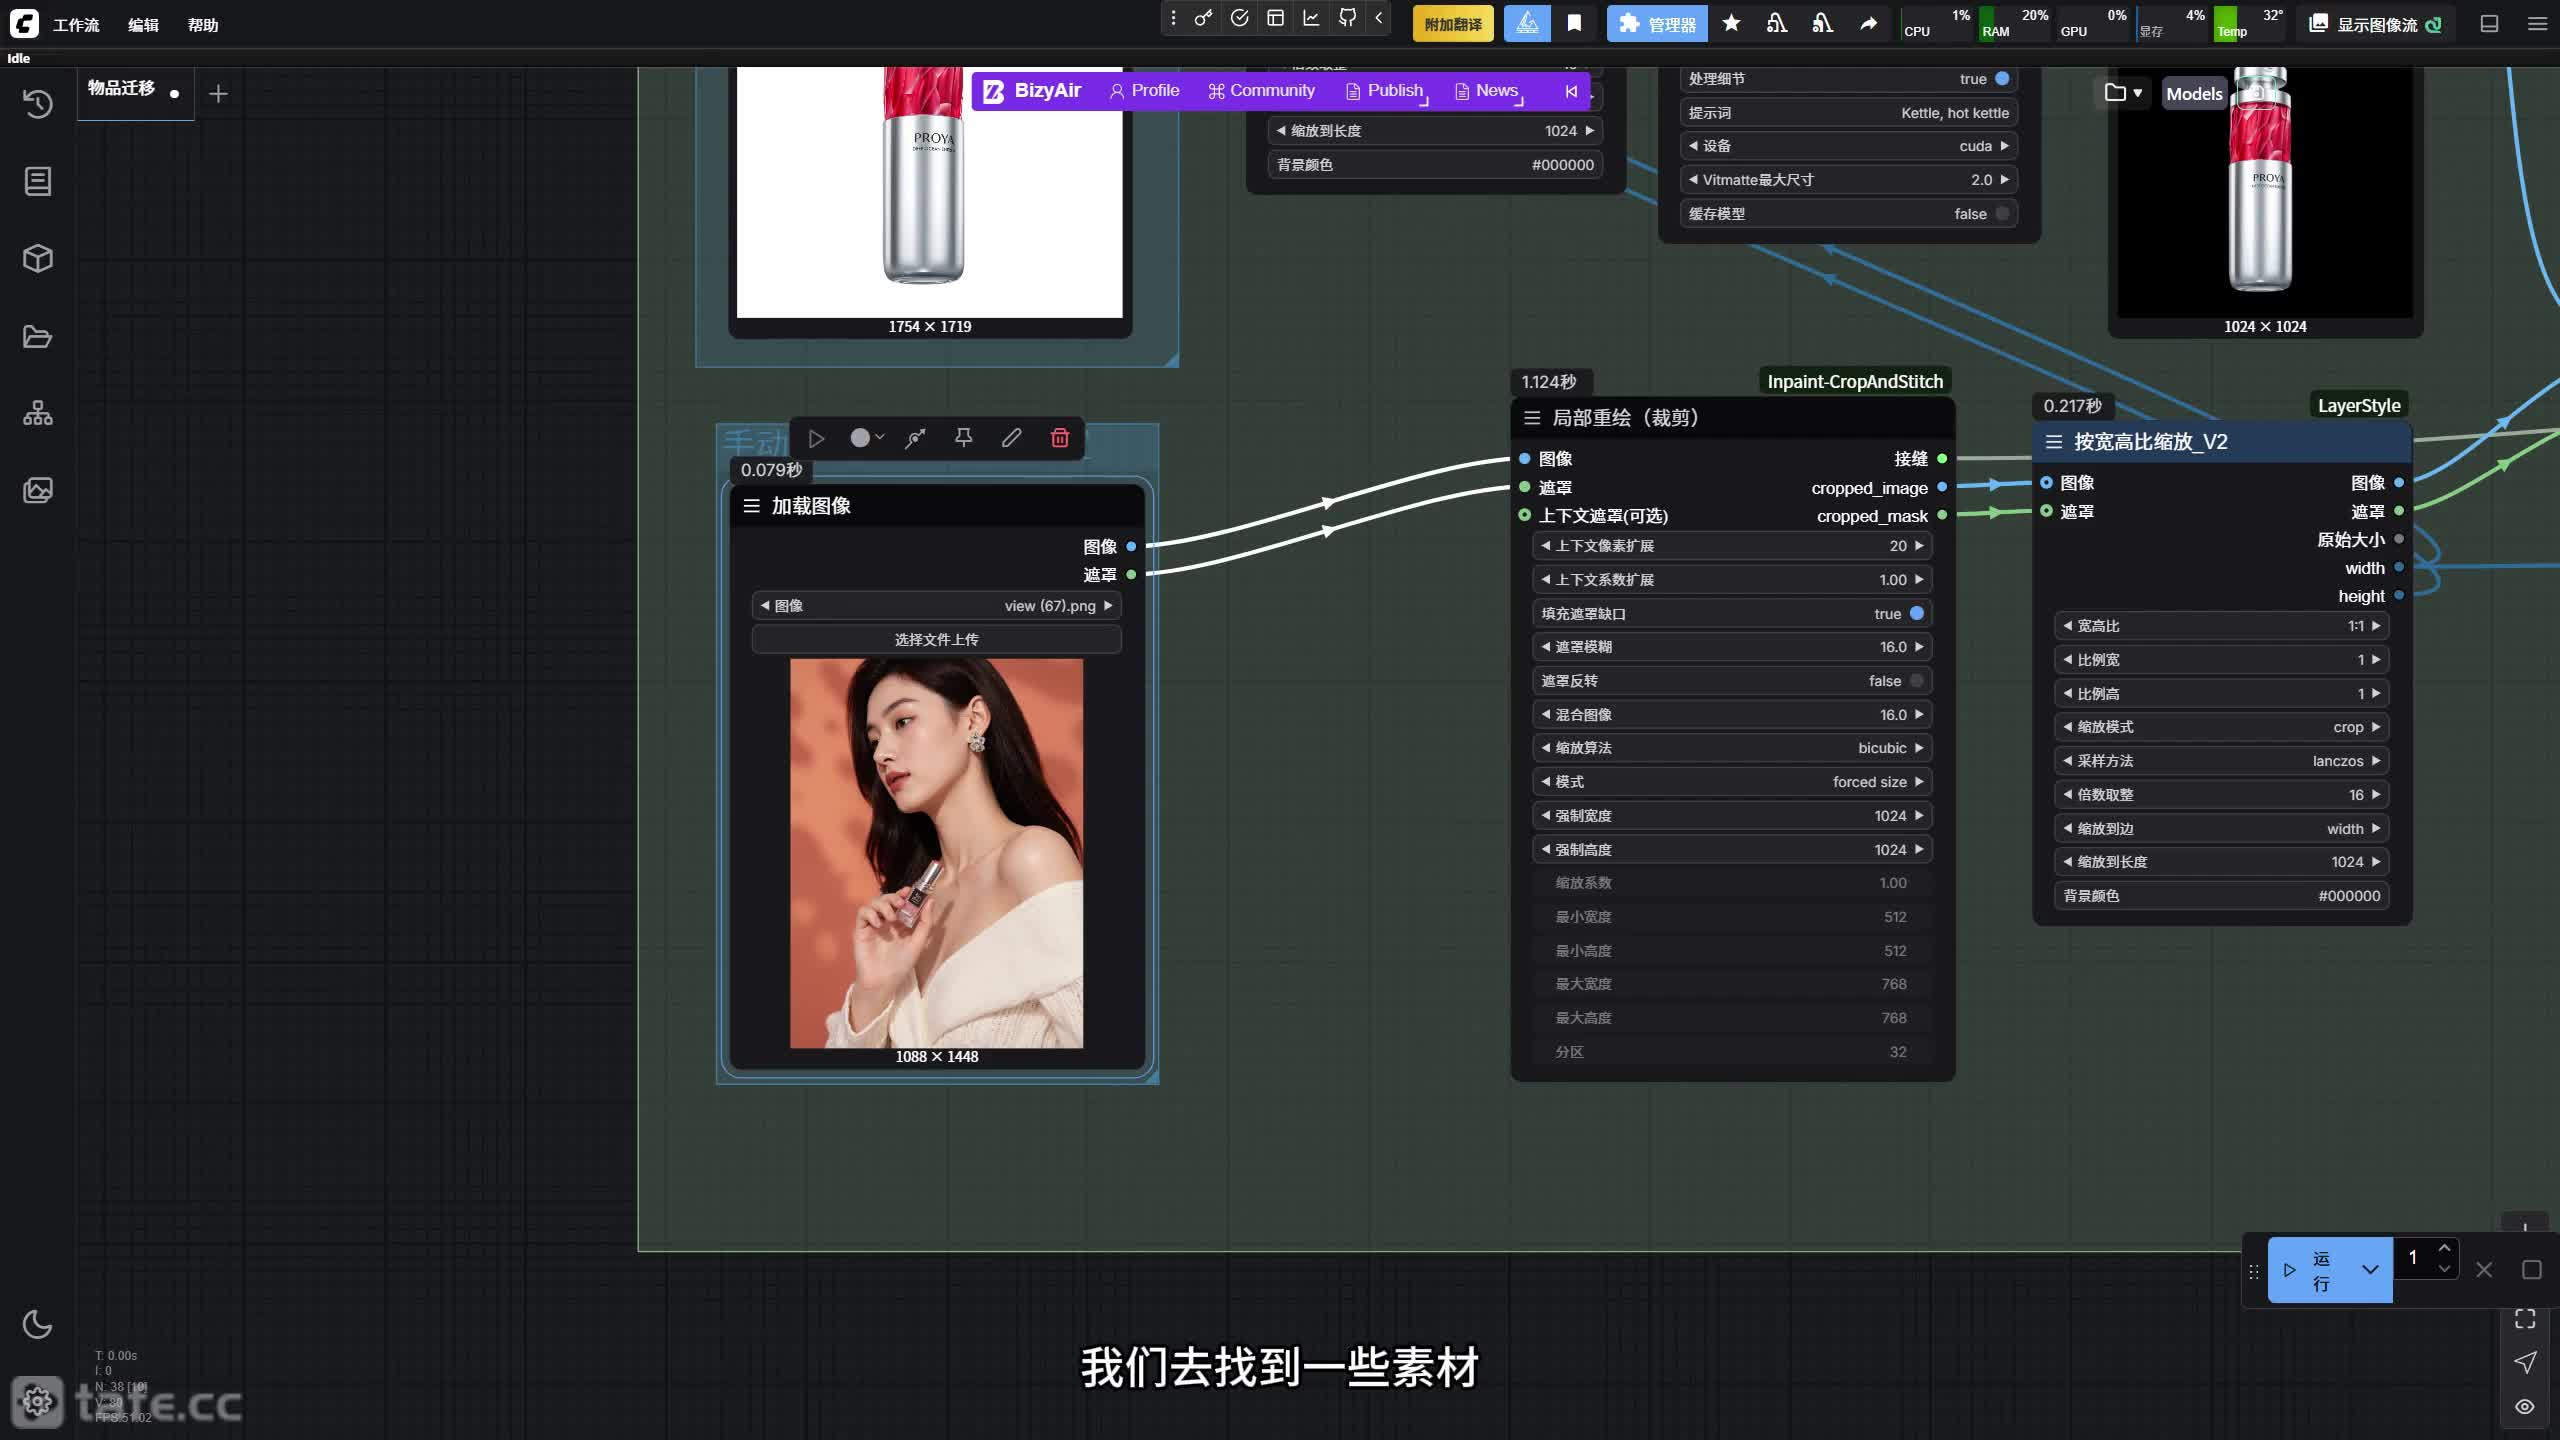The height and width of the screenshot is (1440, 2560).
Task: Open the image gallery sidebar icon
Action: tap(38, 490)
